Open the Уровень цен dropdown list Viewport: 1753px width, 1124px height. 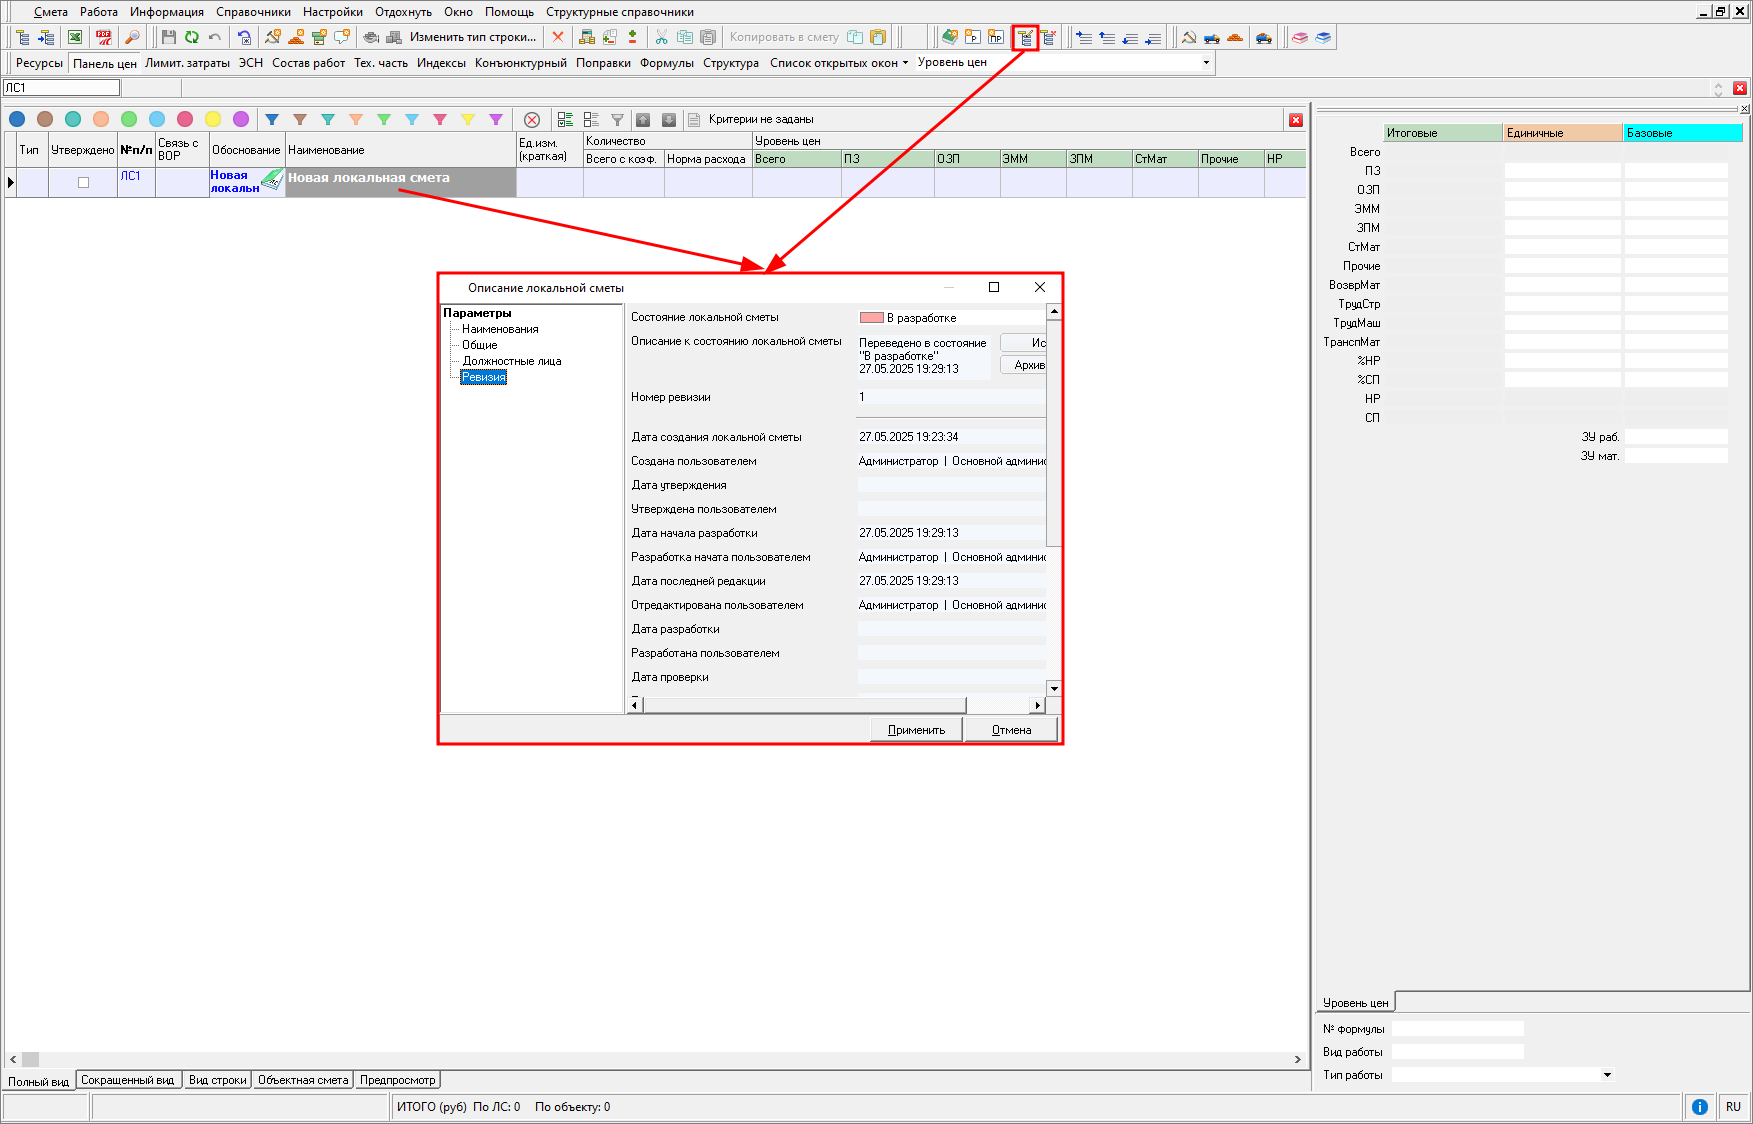1206,63
